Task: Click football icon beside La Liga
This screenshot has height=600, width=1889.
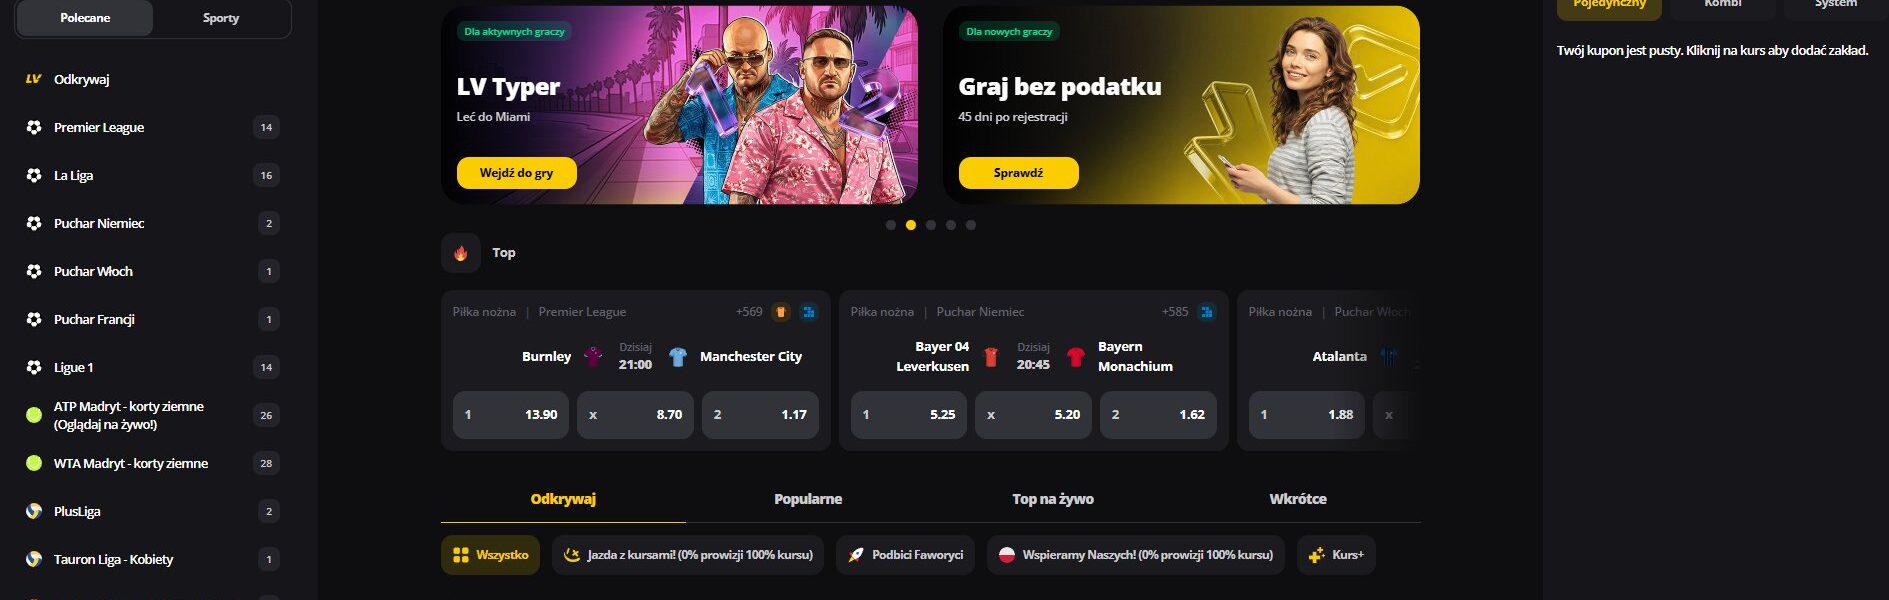Action: pyautogui.click(x=34, y=175)
